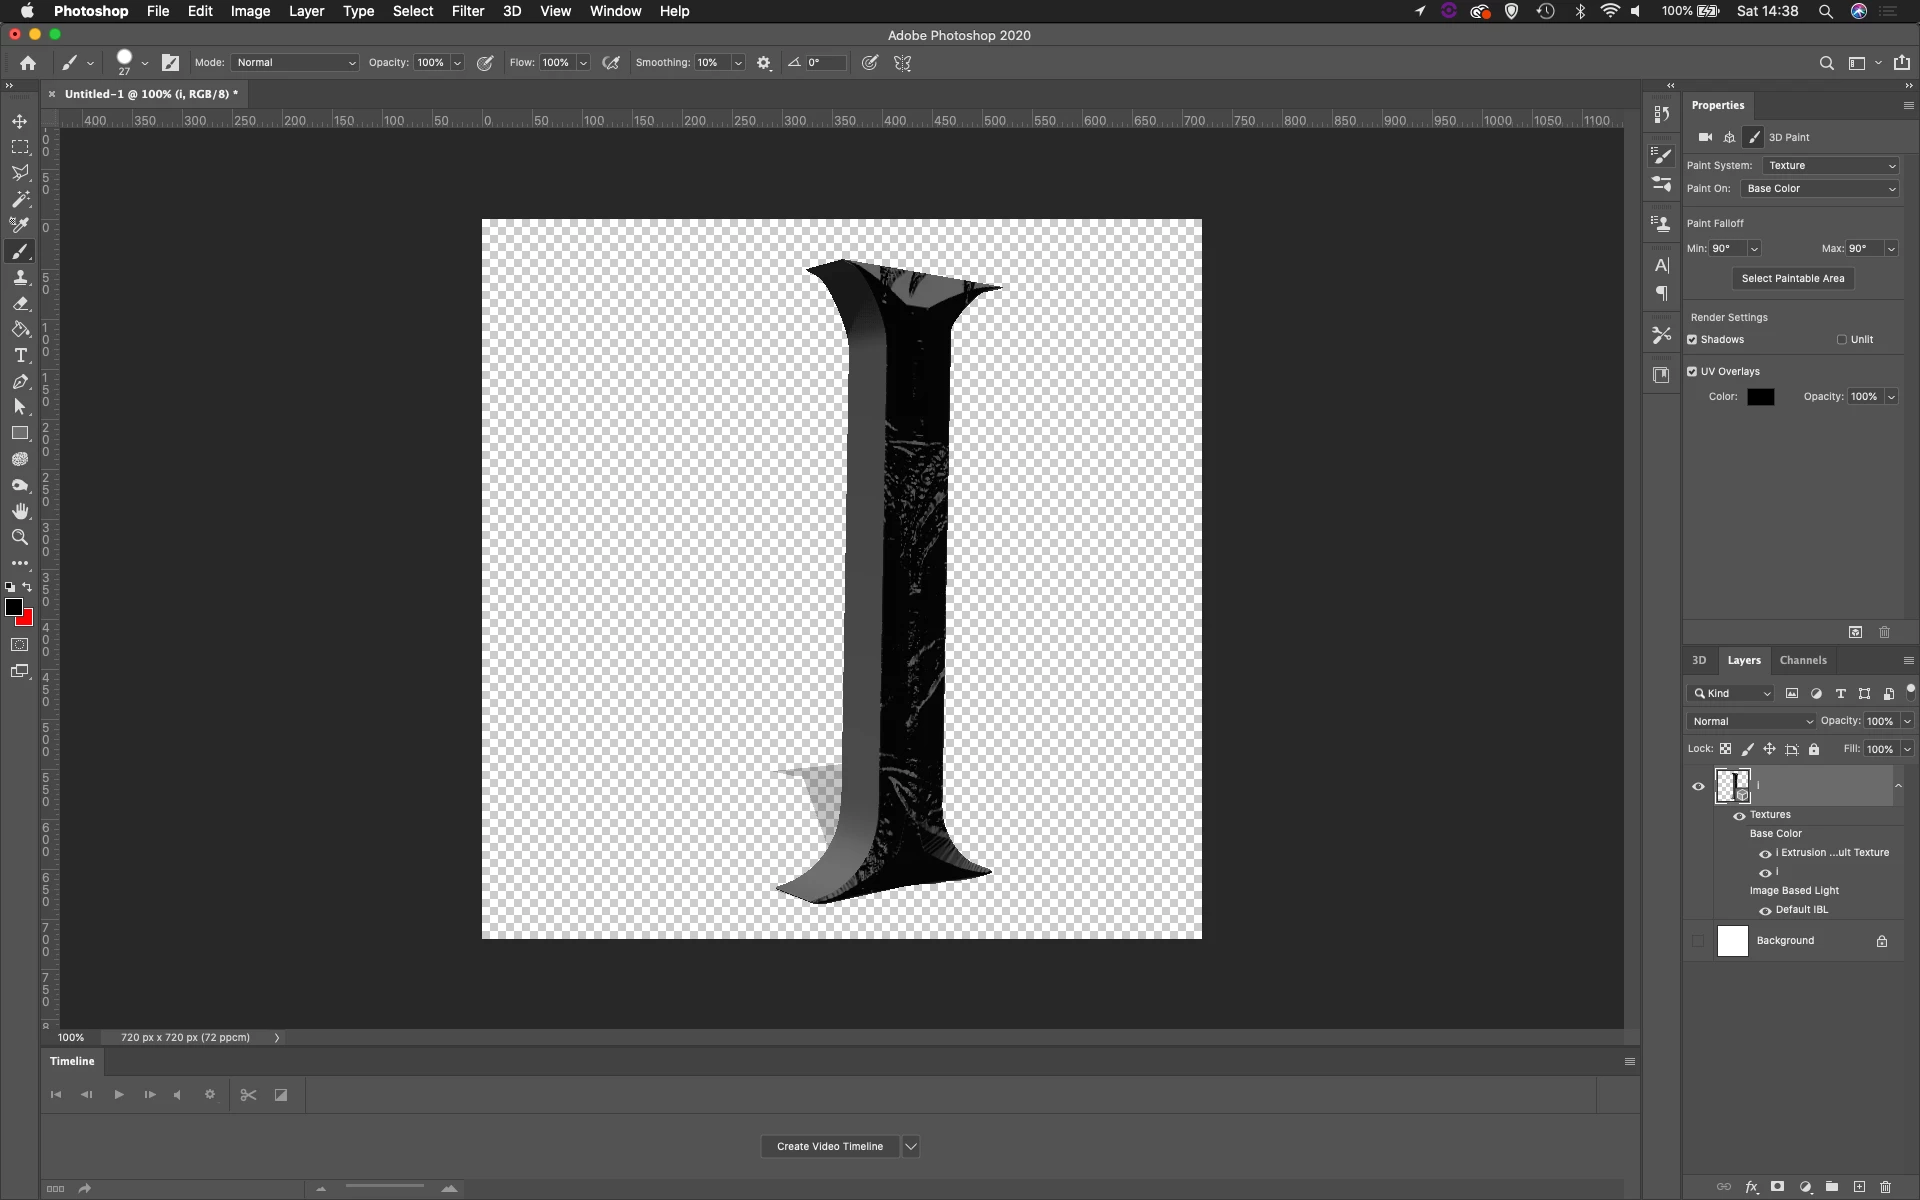Select the Horizontal Type tool
This screenshot has height=1200, width=1920.
coord(20,355)
